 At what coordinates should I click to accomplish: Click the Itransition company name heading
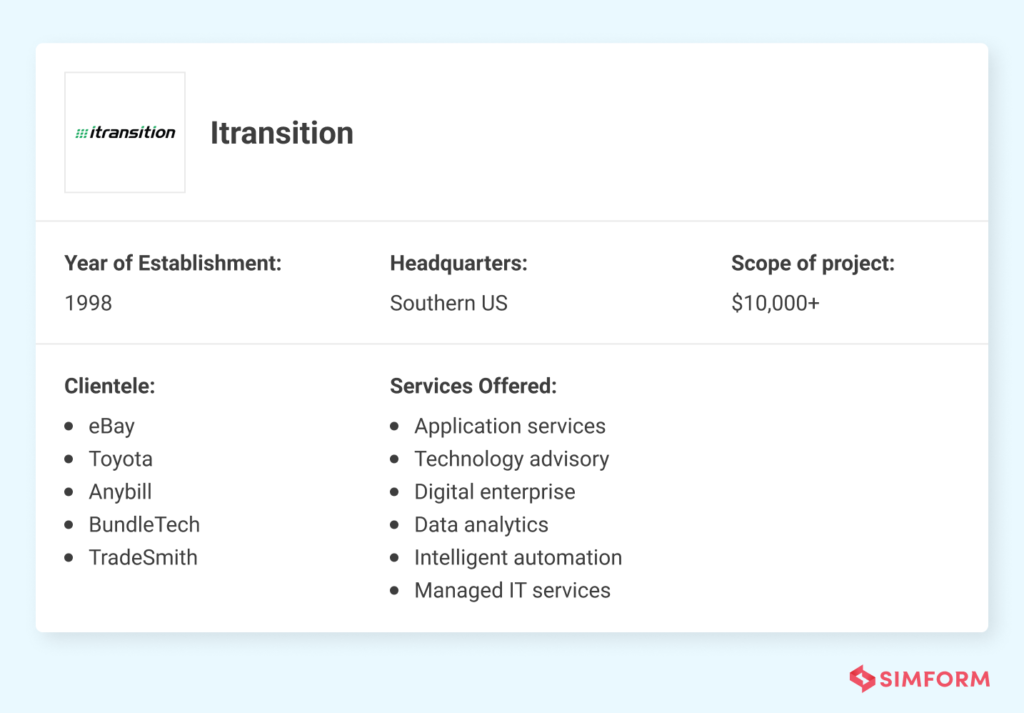coord(281,133)
